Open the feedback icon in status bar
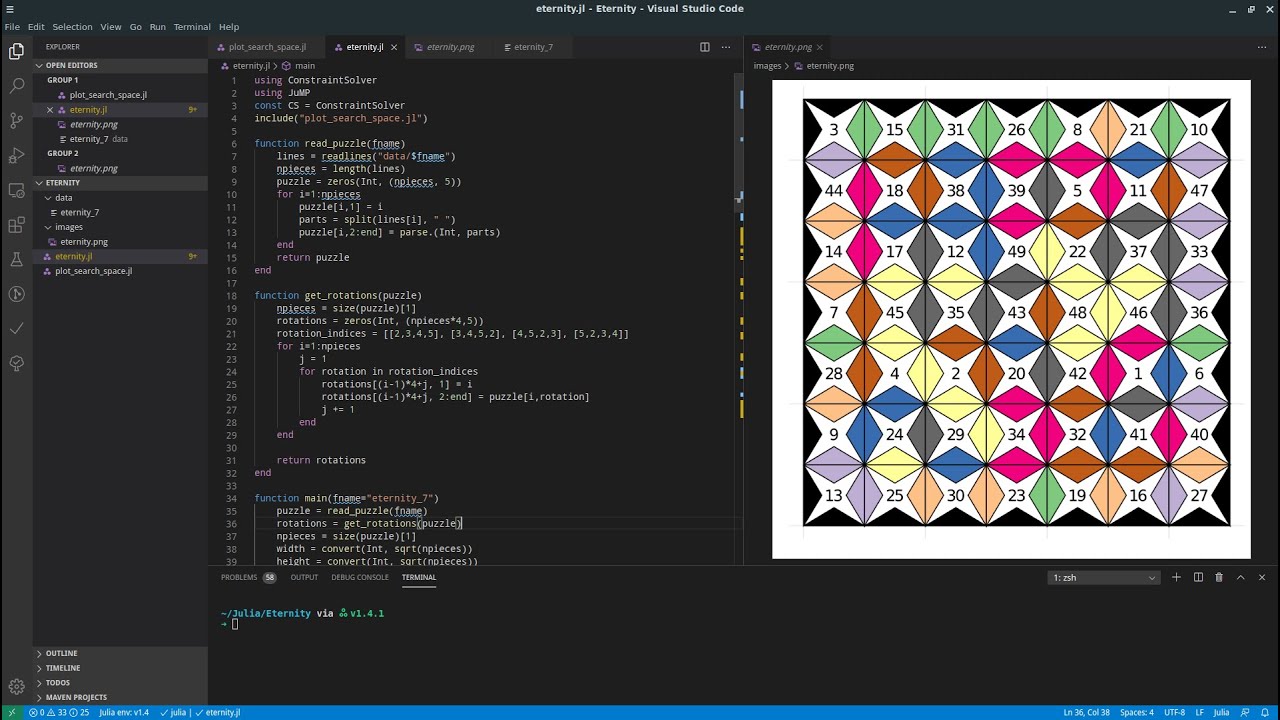The width and height of the screenshot is (1280, 720). click(1245, 712)
